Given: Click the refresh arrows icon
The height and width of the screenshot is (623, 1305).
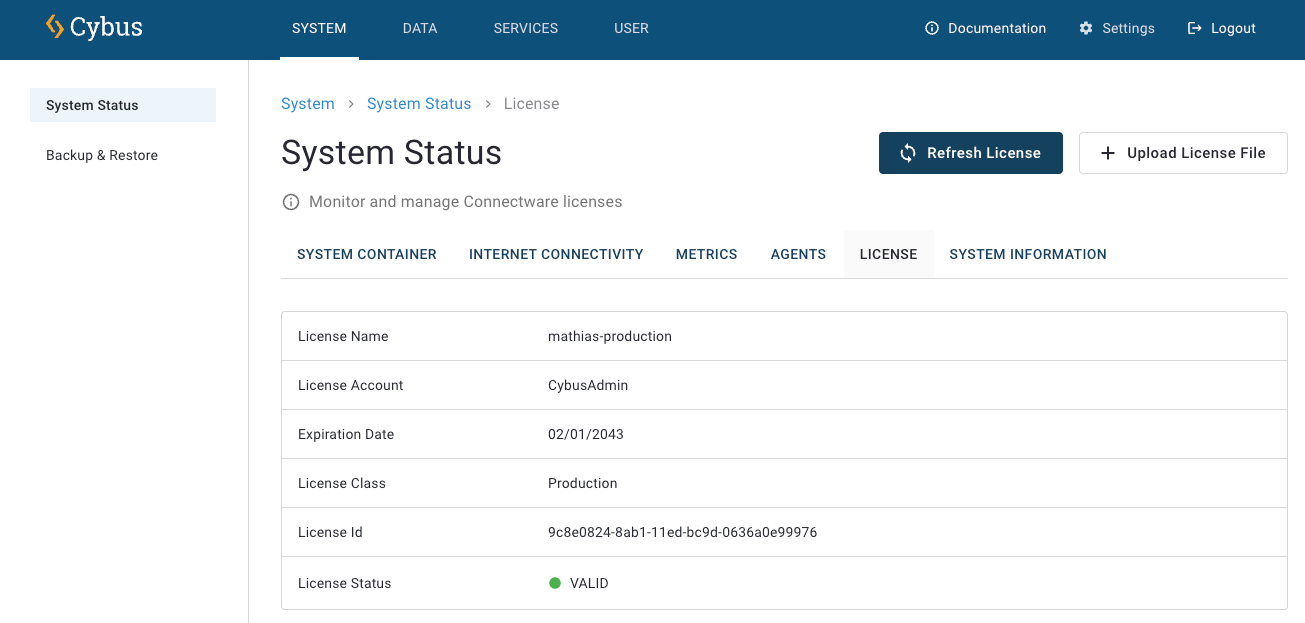Looking at the screenshot, I should click(x=908, y=153).
